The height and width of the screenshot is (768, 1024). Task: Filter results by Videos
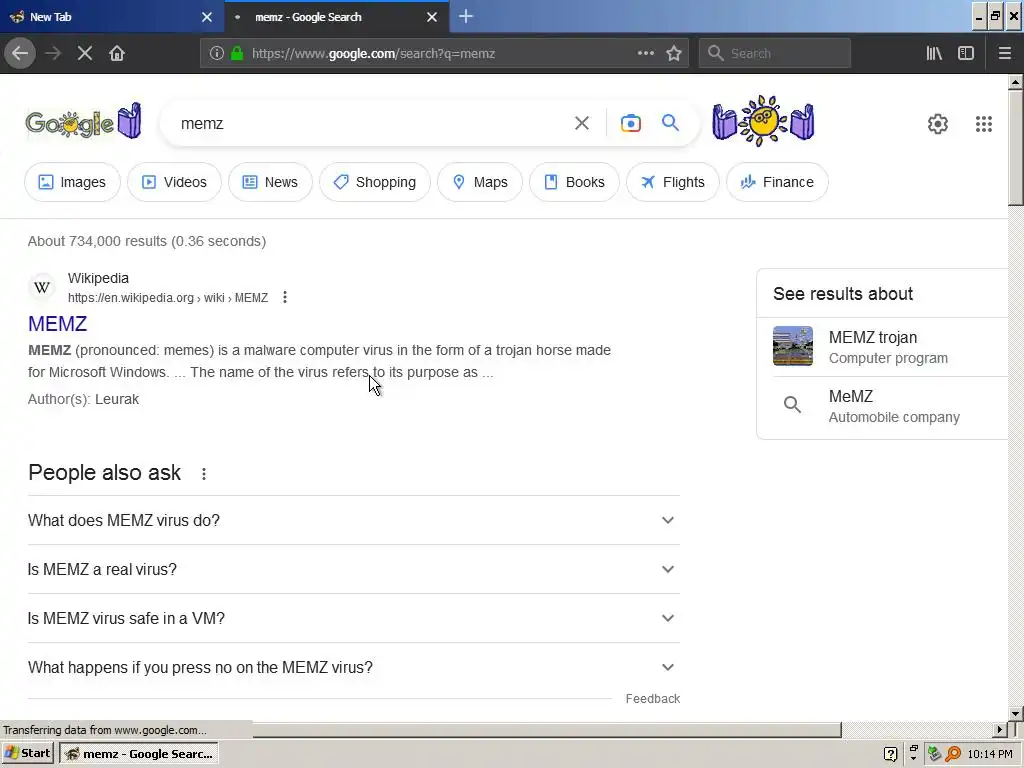pos(174,182)
